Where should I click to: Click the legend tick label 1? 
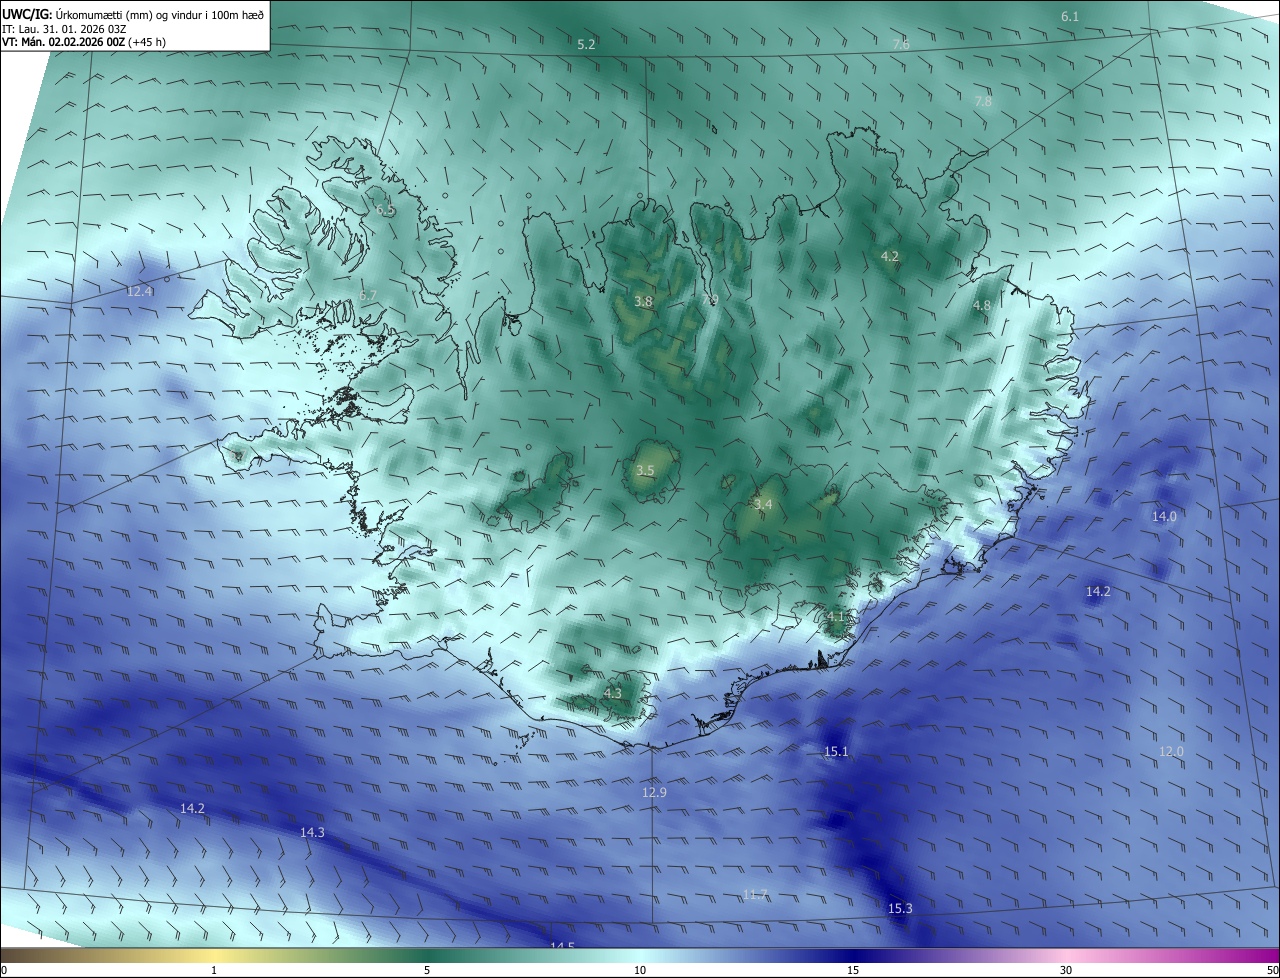pos(214,970)
